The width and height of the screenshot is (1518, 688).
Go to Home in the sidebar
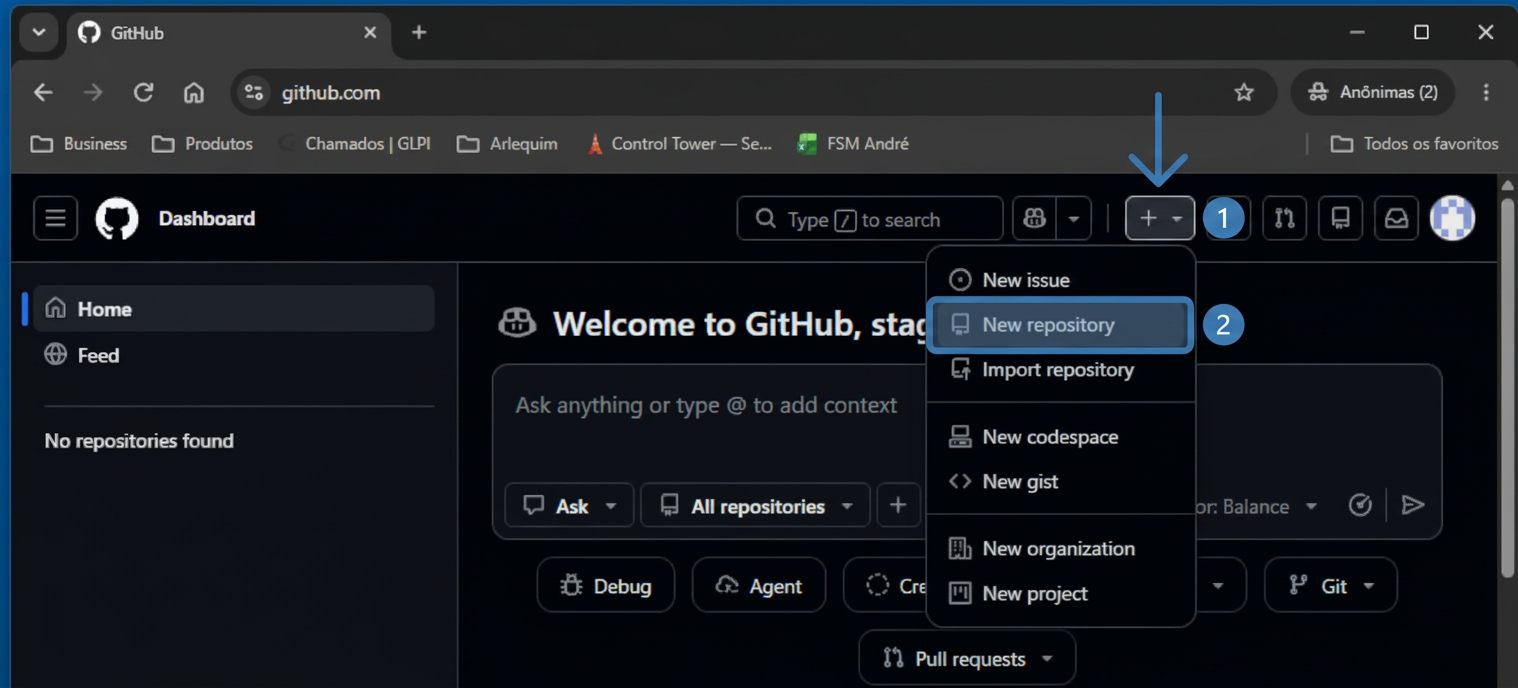click(x=234, y=309)
